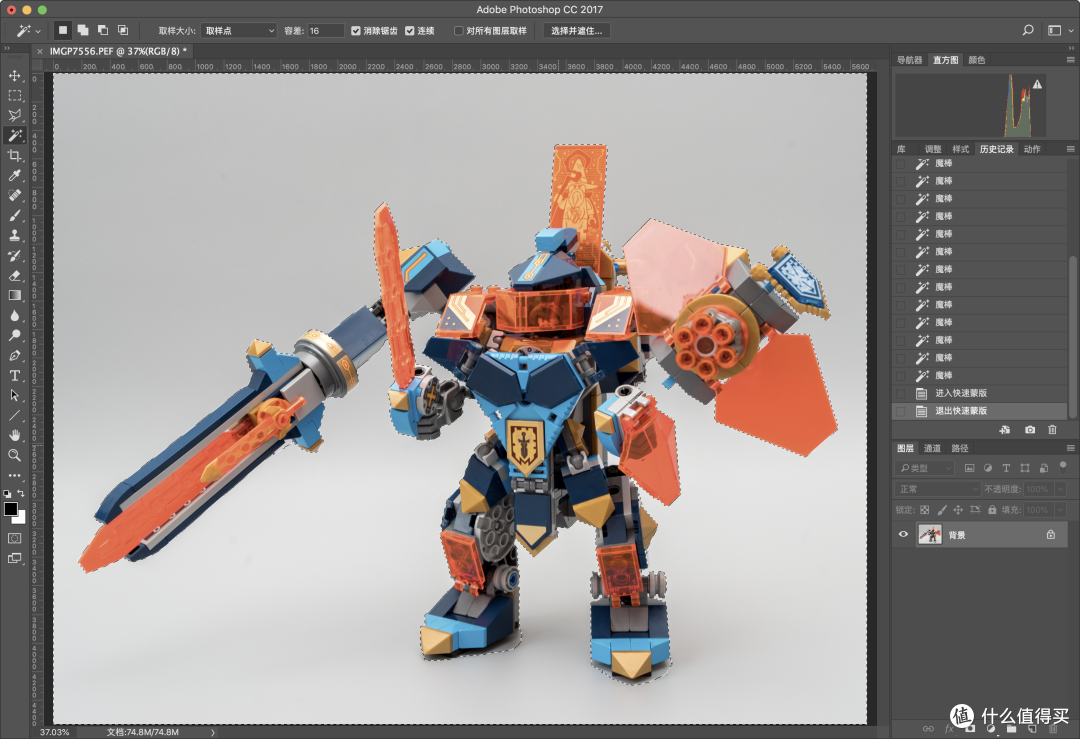
Task: Open the Fill (填充) dropdown arrow
Action: coord(1060,510)
